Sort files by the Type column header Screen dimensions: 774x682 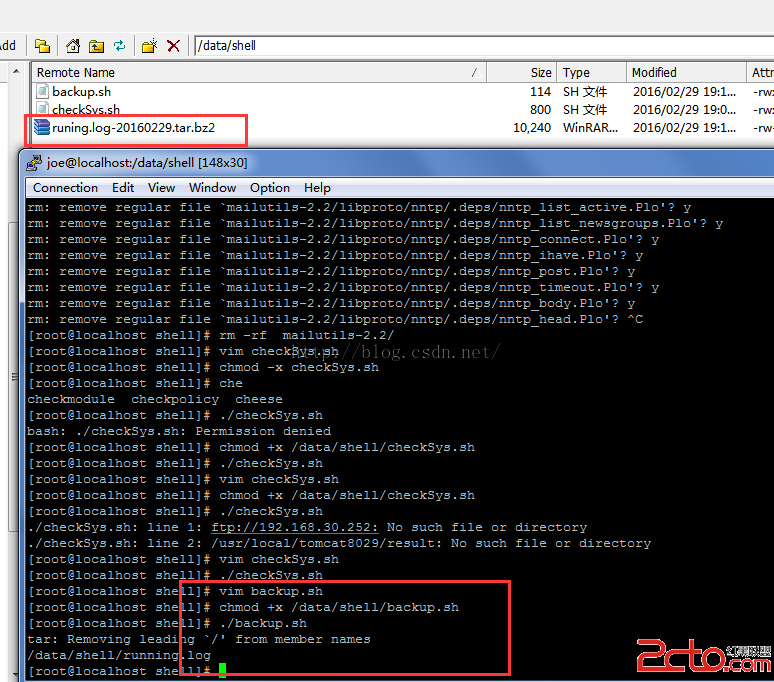[591, 73]
